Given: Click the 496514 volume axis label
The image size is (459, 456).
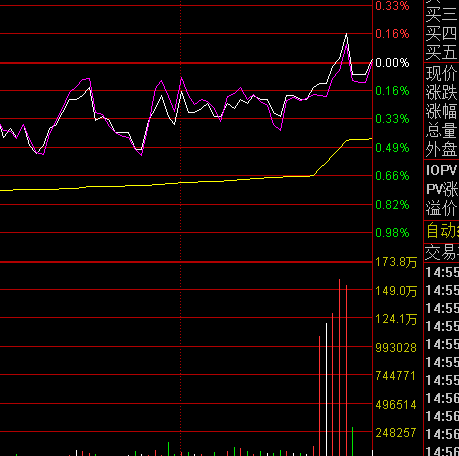Looking at the screenshot, I should [396, 405].
